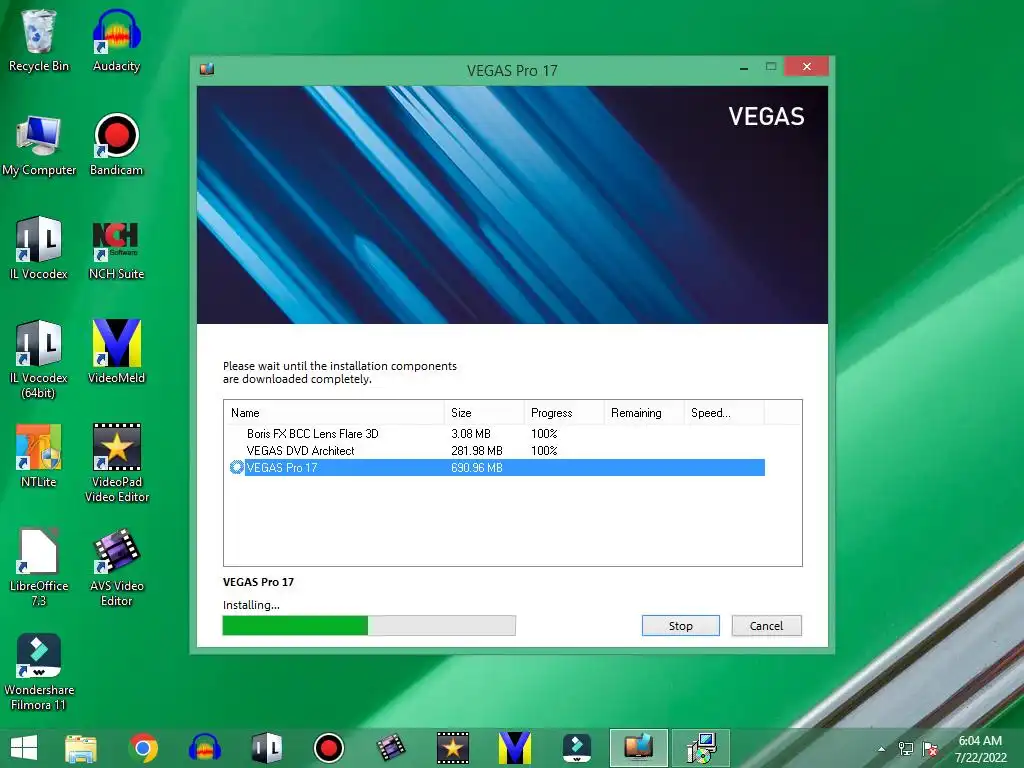Open Bandicam from the taskbar
1024x768 pixels.
328,748
